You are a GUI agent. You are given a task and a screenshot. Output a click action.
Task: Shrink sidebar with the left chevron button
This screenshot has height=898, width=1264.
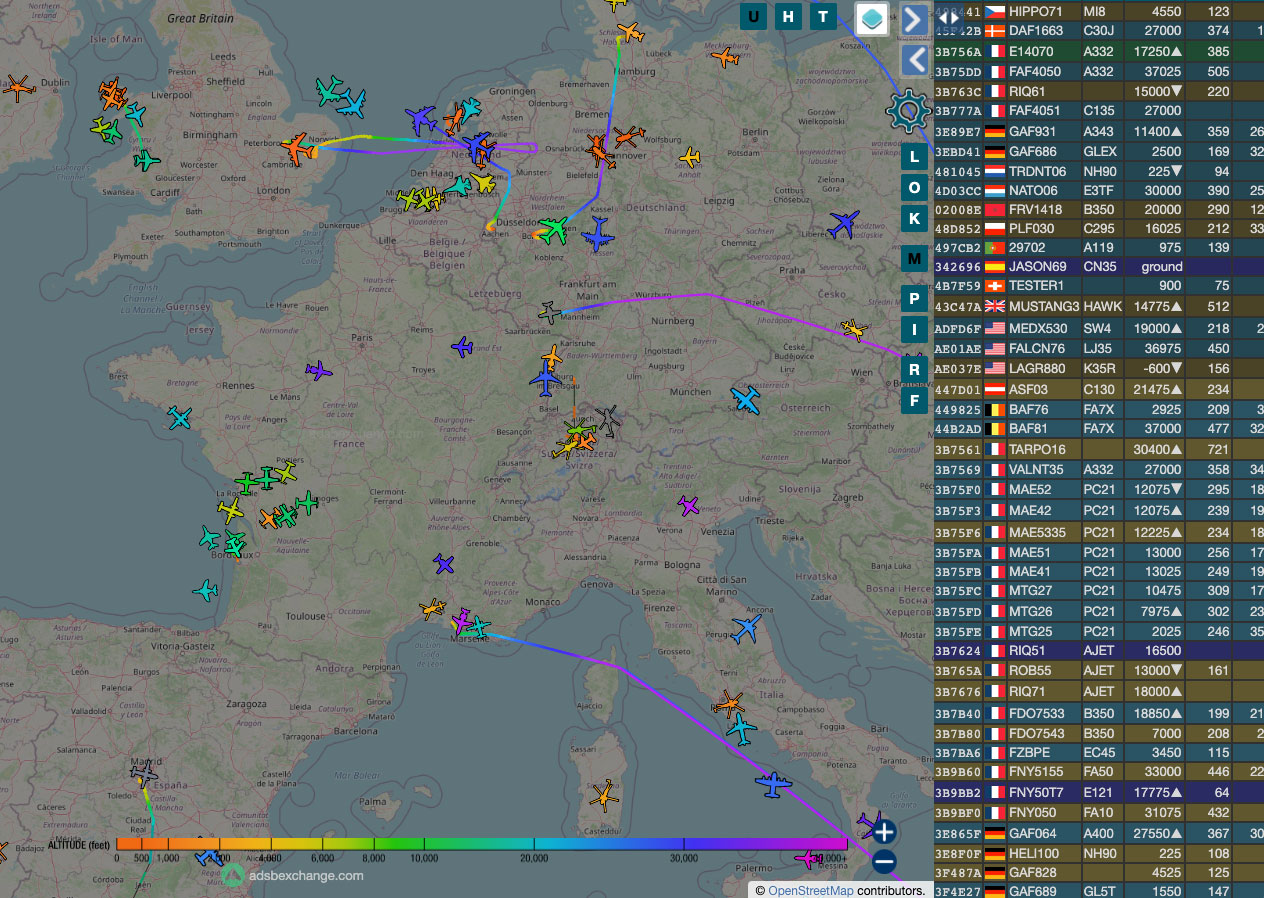tap(914, 60)
